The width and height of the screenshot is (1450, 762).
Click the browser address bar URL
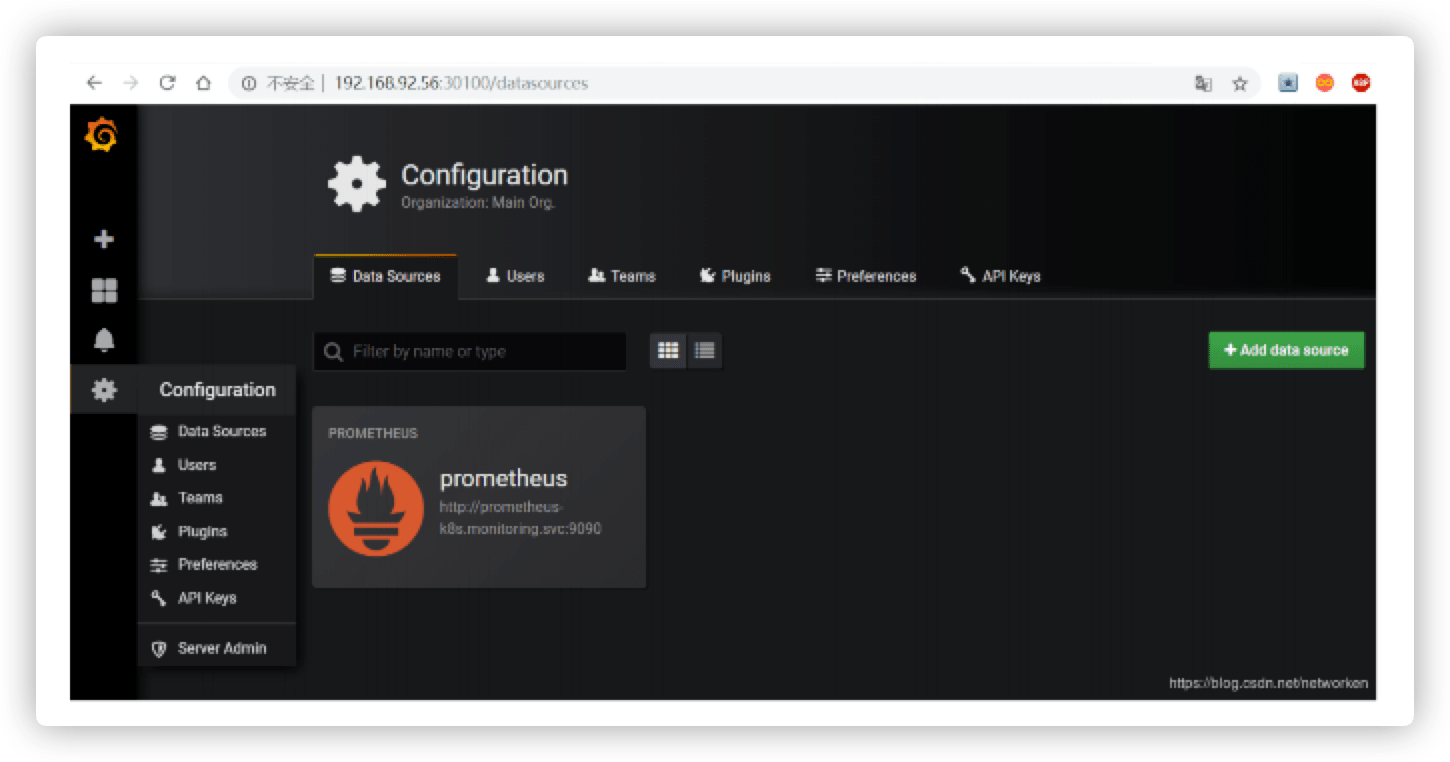pos(461,84)
